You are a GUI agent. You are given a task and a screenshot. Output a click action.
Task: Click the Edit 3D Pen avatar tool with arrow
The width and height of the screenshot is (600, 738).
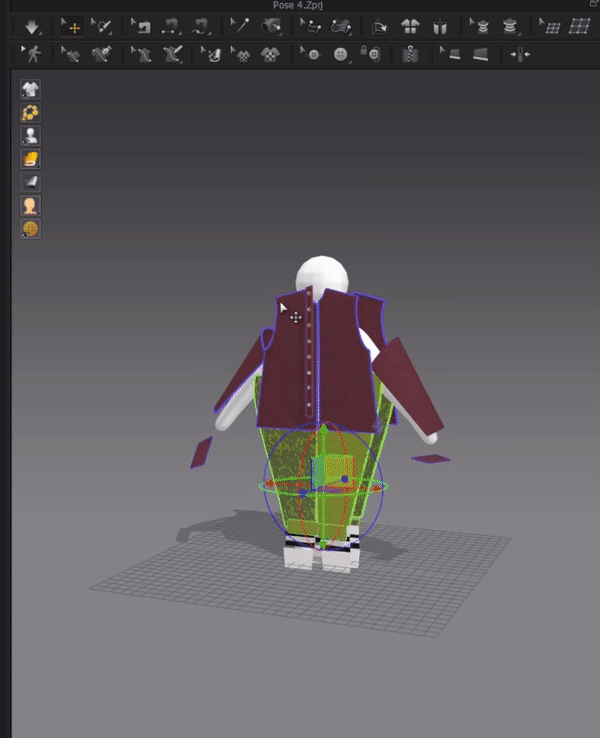211,54
